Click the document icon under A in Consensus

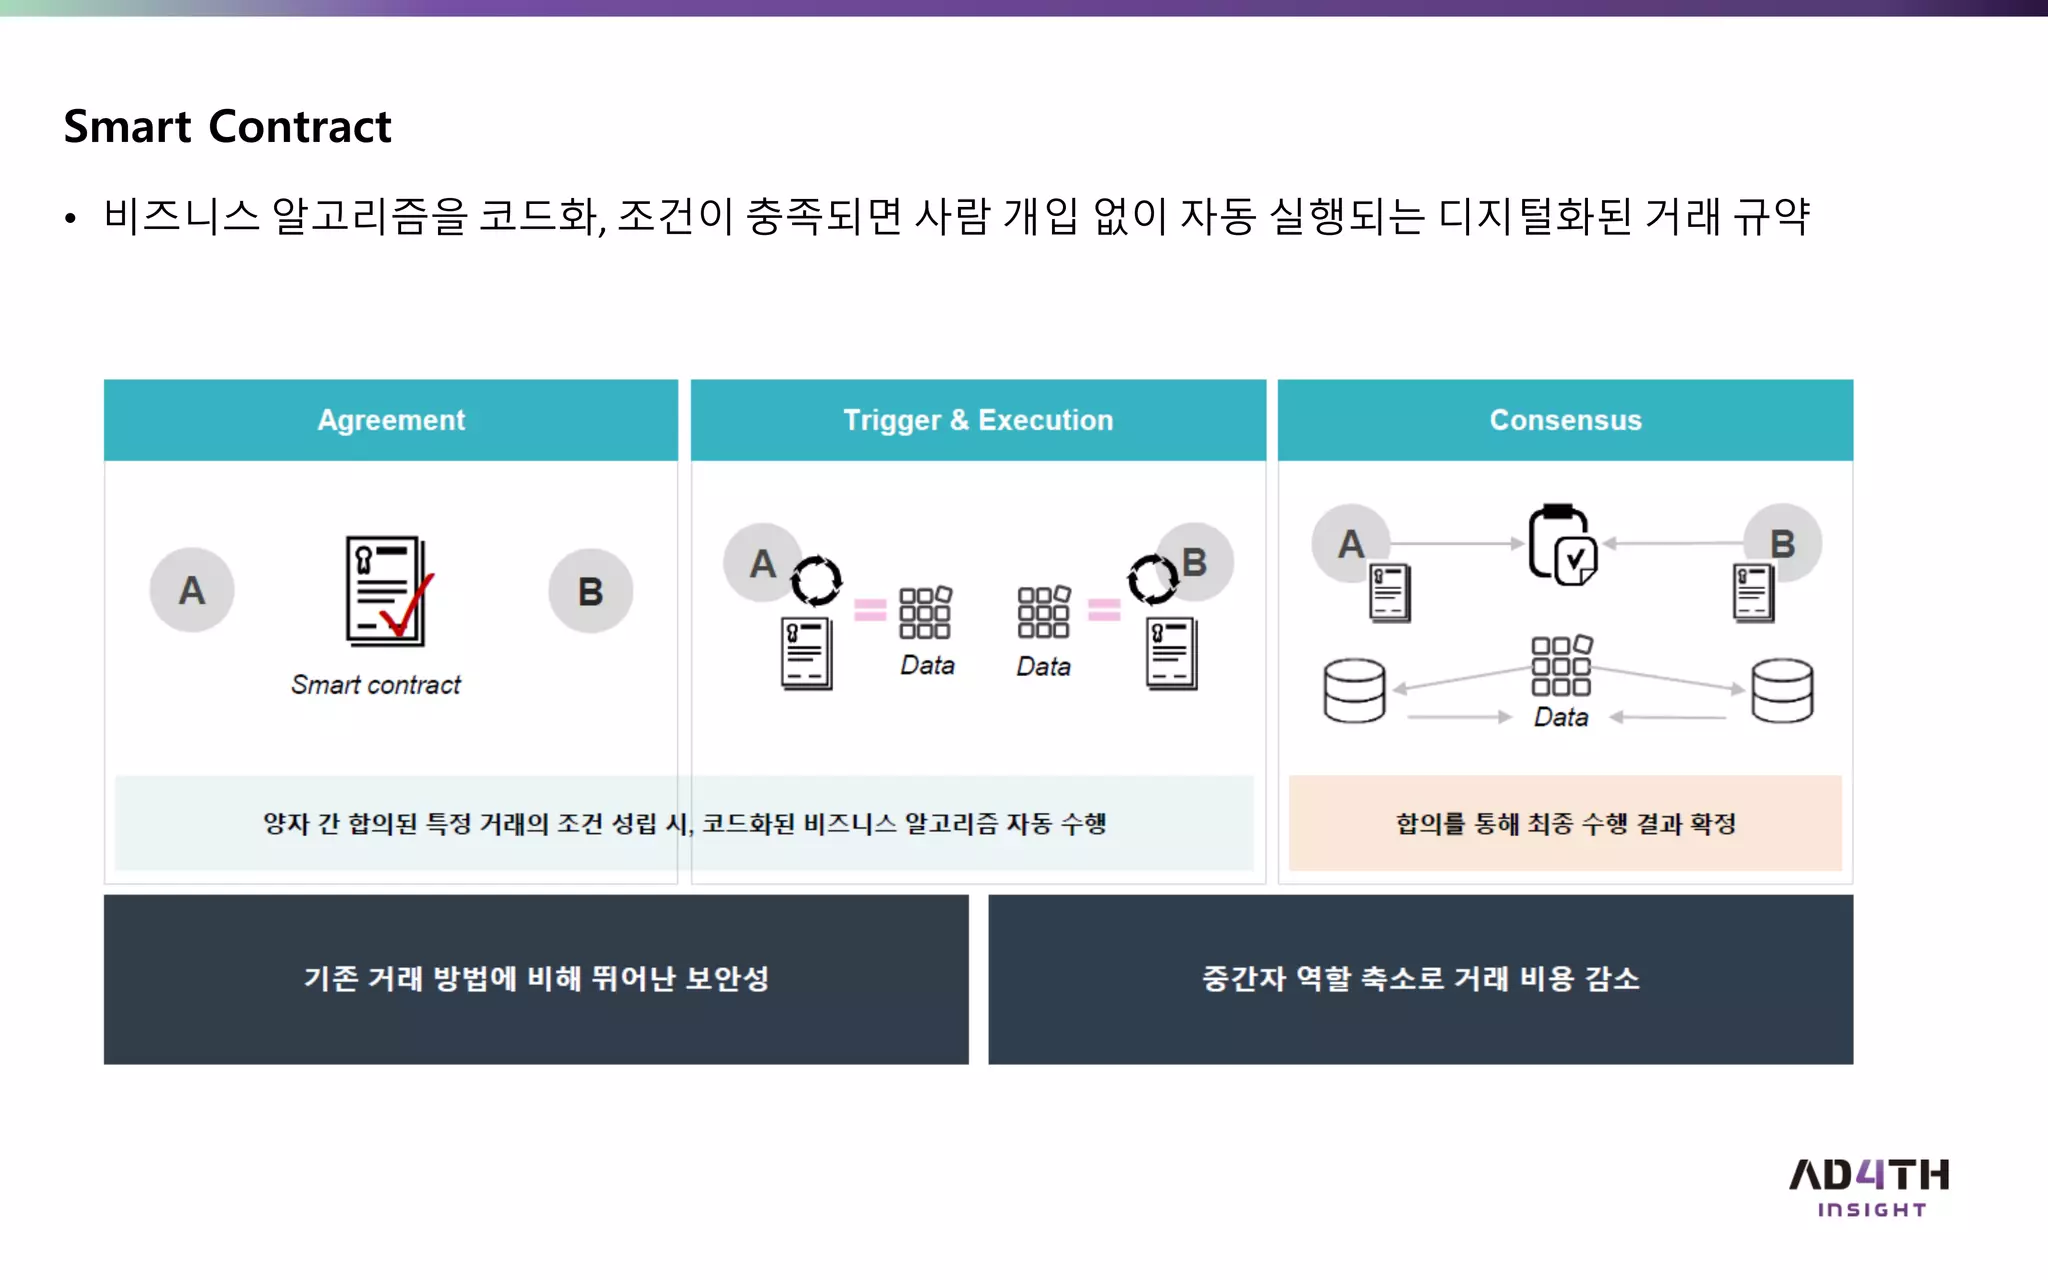click(1390, 593)
